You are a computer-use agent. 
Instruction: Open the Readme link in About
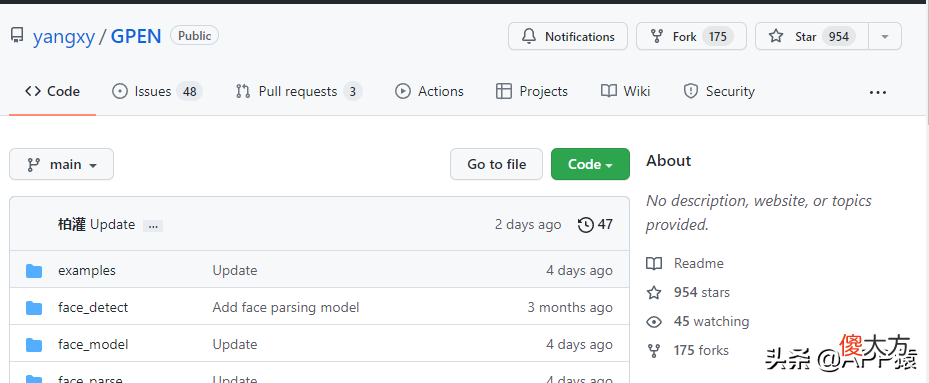pyautogui.click(x=699, y=263)
